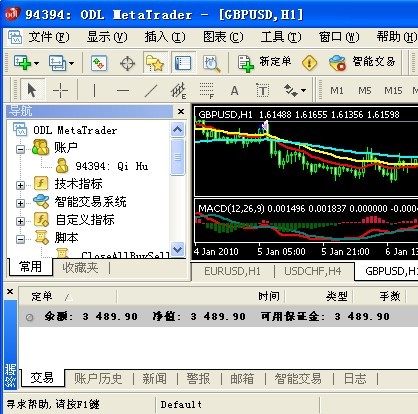Switch chart to M1 timeframe

coord(337,90)
